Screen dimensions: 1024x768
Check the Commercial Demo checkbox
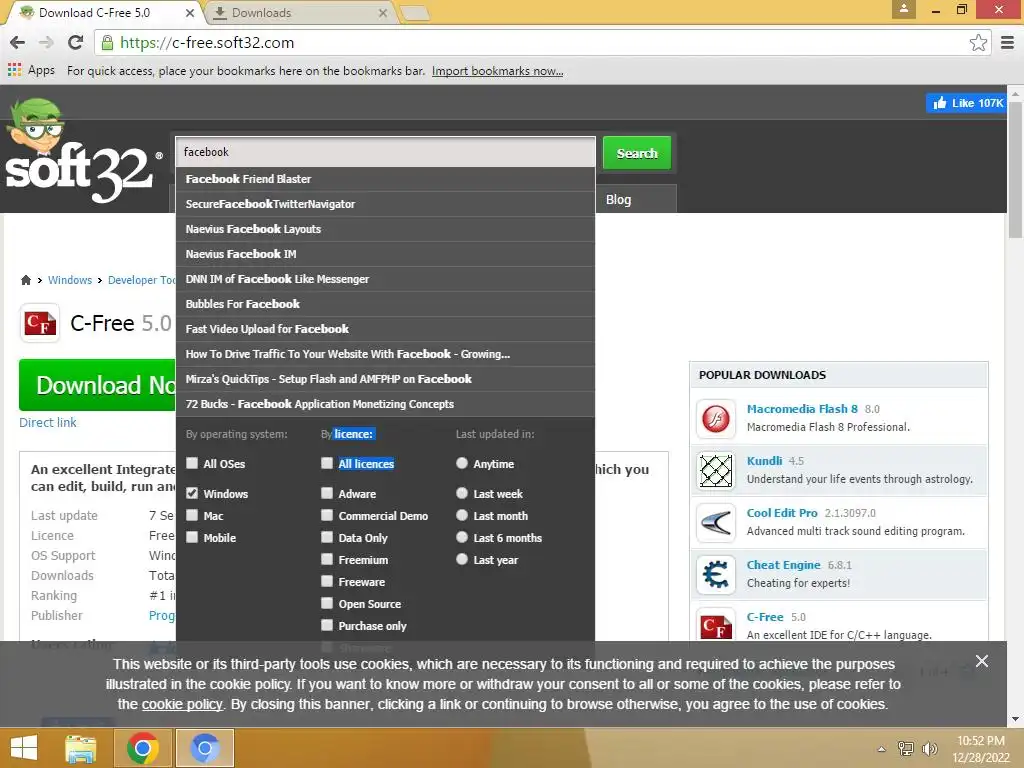click(327, 515)
